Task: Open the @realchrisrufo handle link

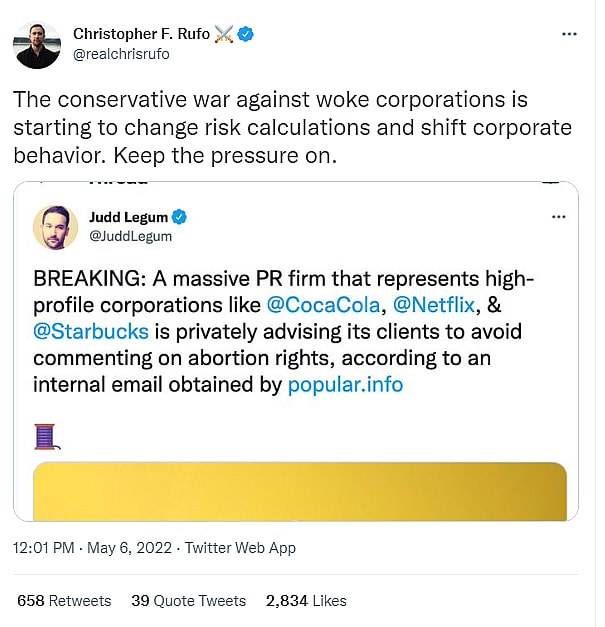Action: click(121, 54)
